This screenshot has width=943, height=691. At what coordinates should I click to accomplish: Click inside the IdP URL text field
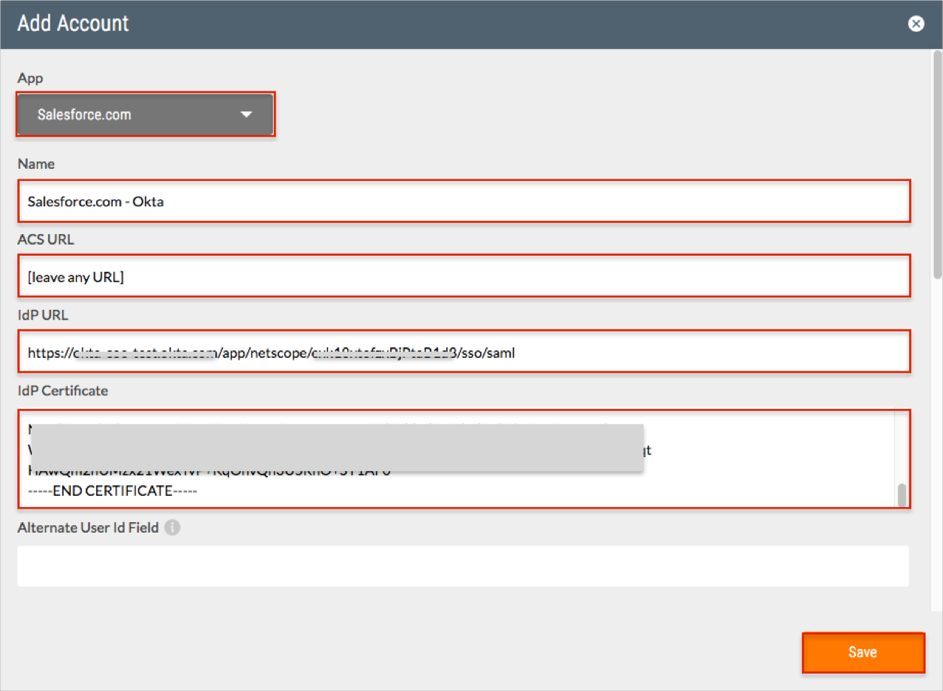pyautogui.click(x=463, y=352)
